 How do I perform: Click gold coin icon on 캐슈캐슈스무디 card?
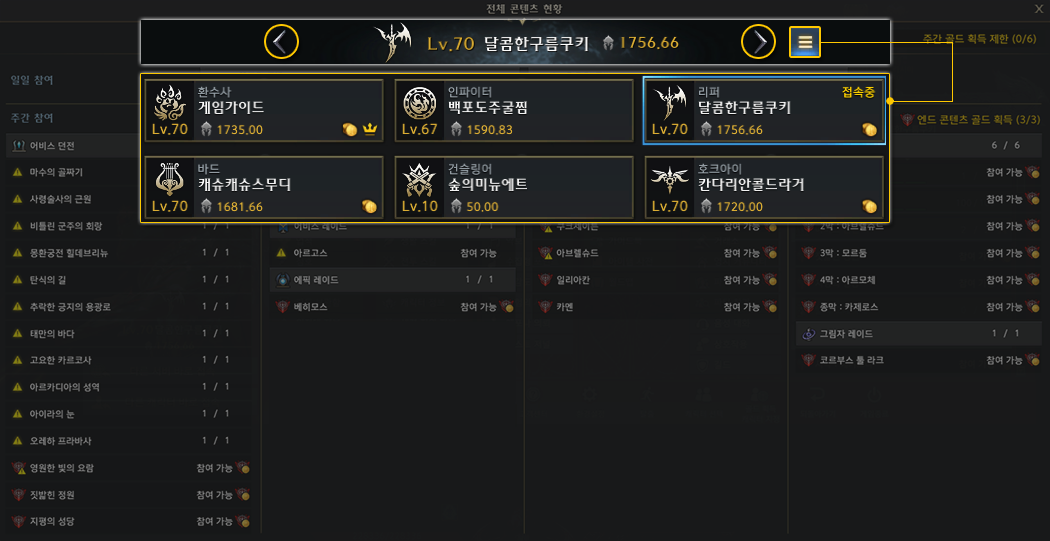pos(370,206)
